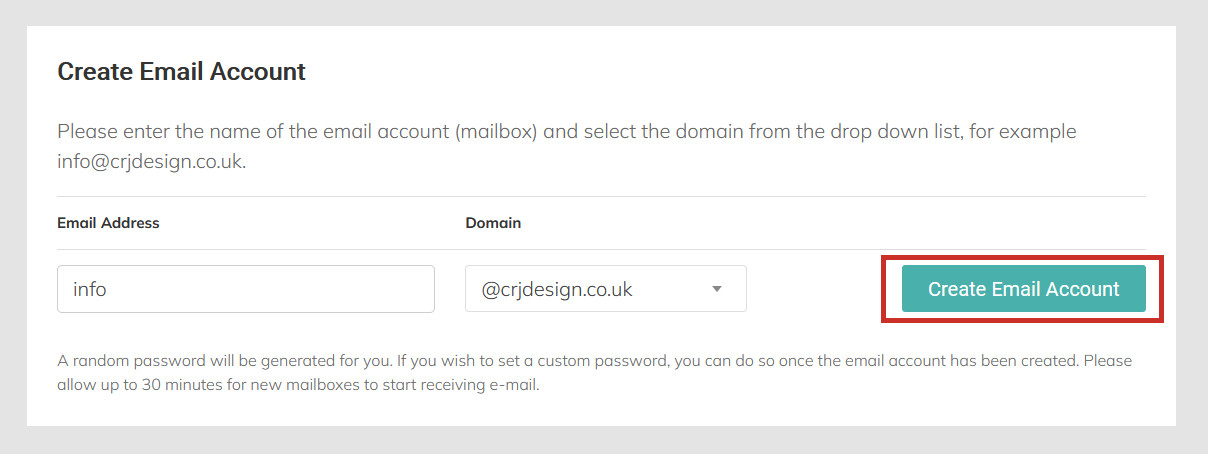Image resolution: width=1208 pixels, height=454 pixels.
Task: Select the @crjdesign.co.uk domain combo box
Action: [606, 289]
